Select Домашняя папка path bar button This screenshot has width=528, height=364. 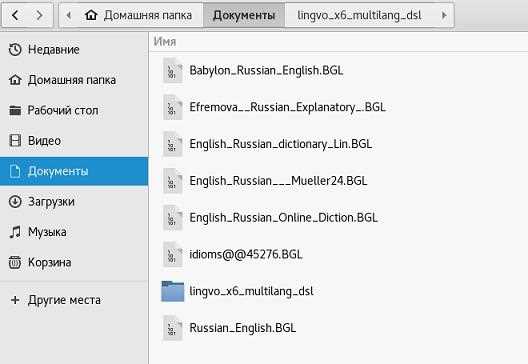tap(138, 15)
